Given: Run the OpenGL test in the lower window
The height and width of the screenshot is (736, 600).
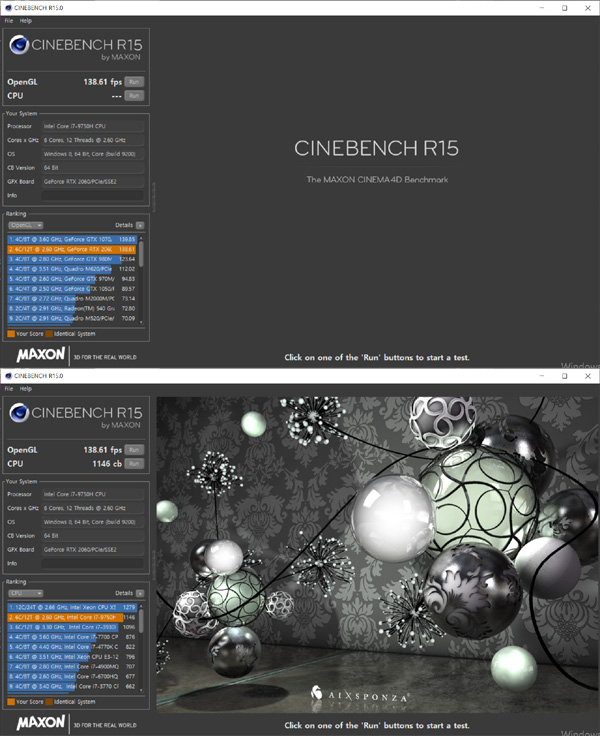Looking at the screenshot, I should pos(134,450).
